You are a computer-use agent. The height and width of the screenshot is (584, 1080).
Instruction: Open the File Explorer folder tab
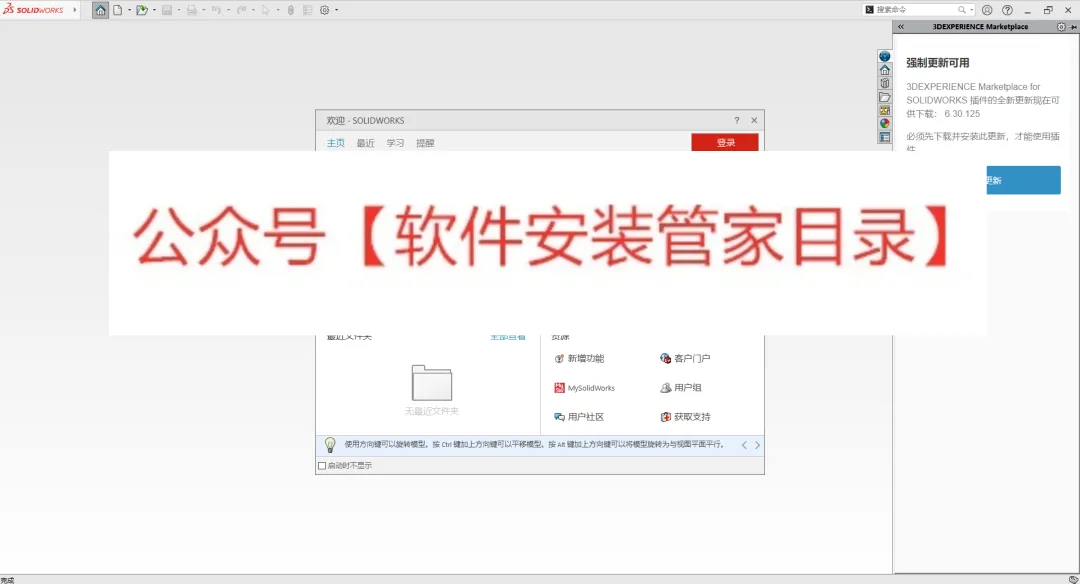tap(885, 97)
